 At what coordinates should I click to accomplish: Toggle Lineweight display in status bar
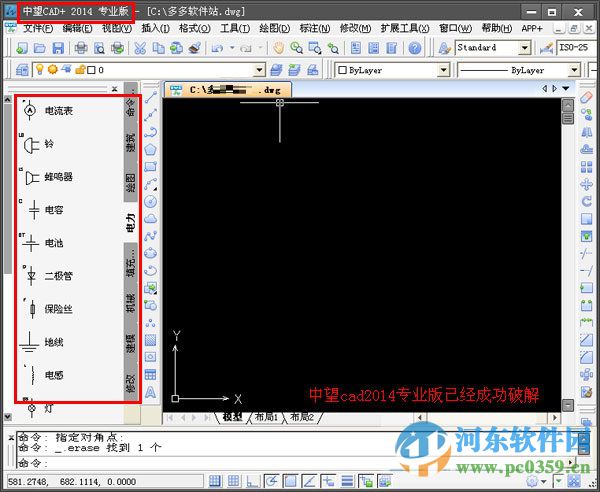(x=347, y=481)
